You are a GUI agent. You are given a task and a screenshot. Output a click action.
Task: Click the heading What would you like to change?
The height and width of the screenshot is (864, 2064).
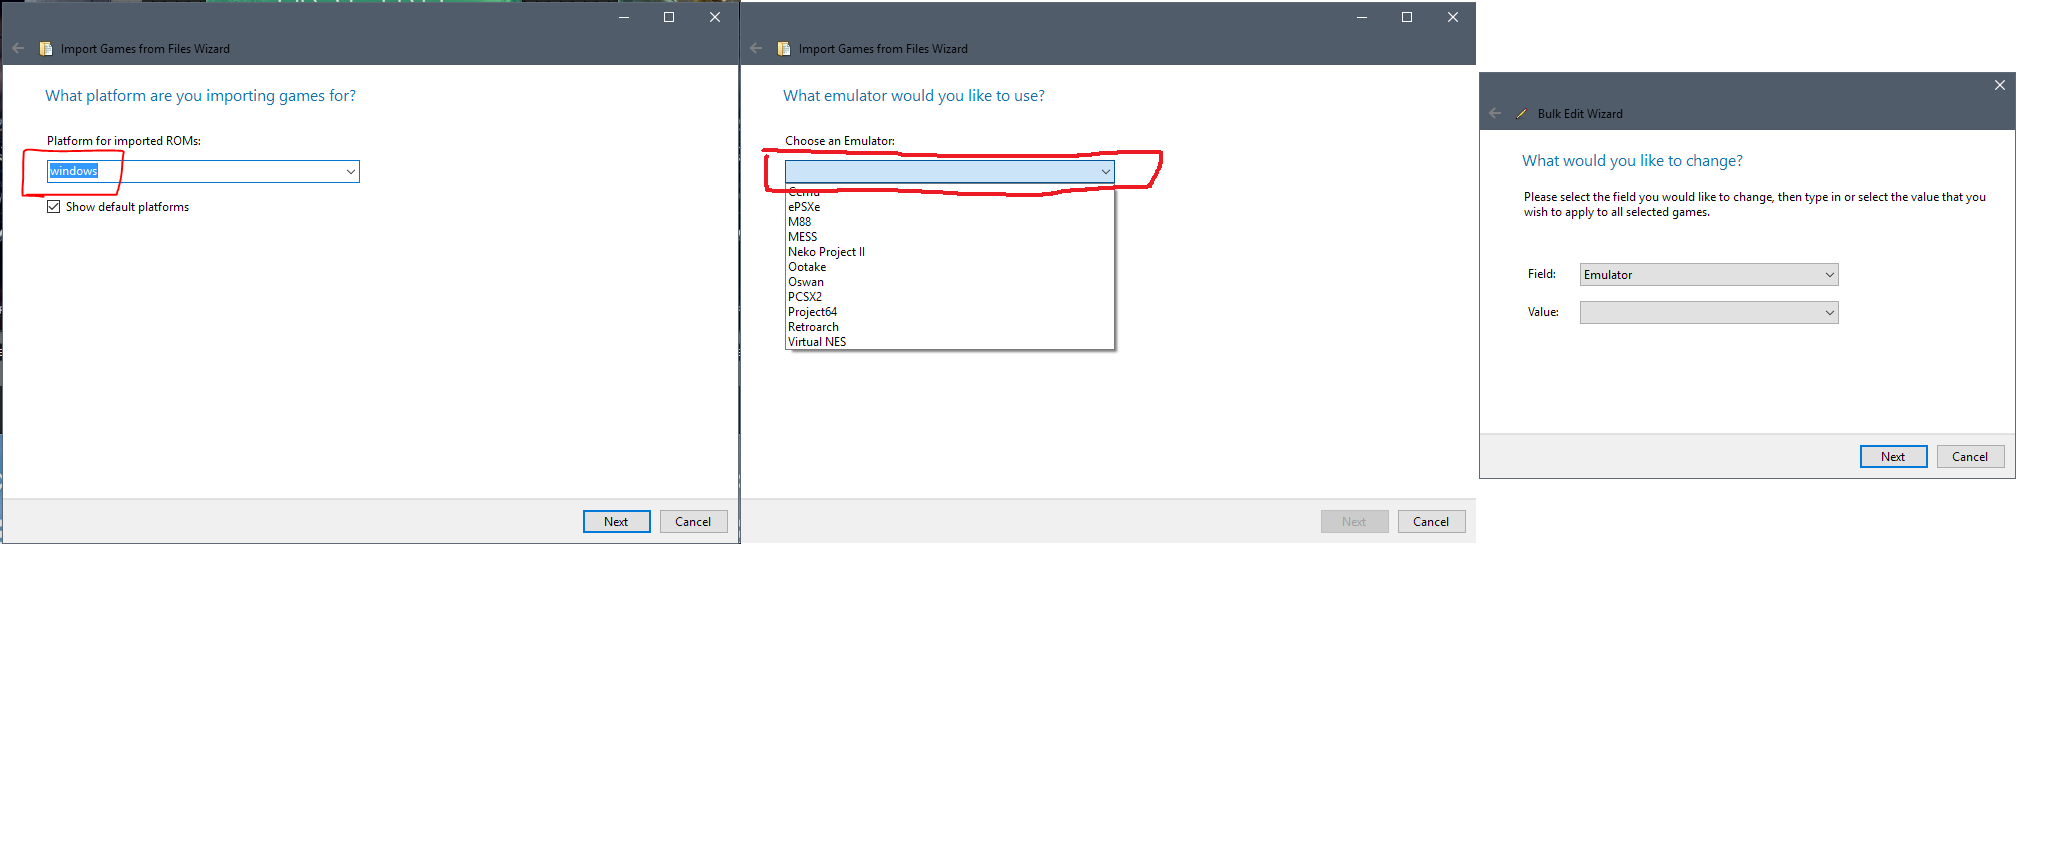1632,160
